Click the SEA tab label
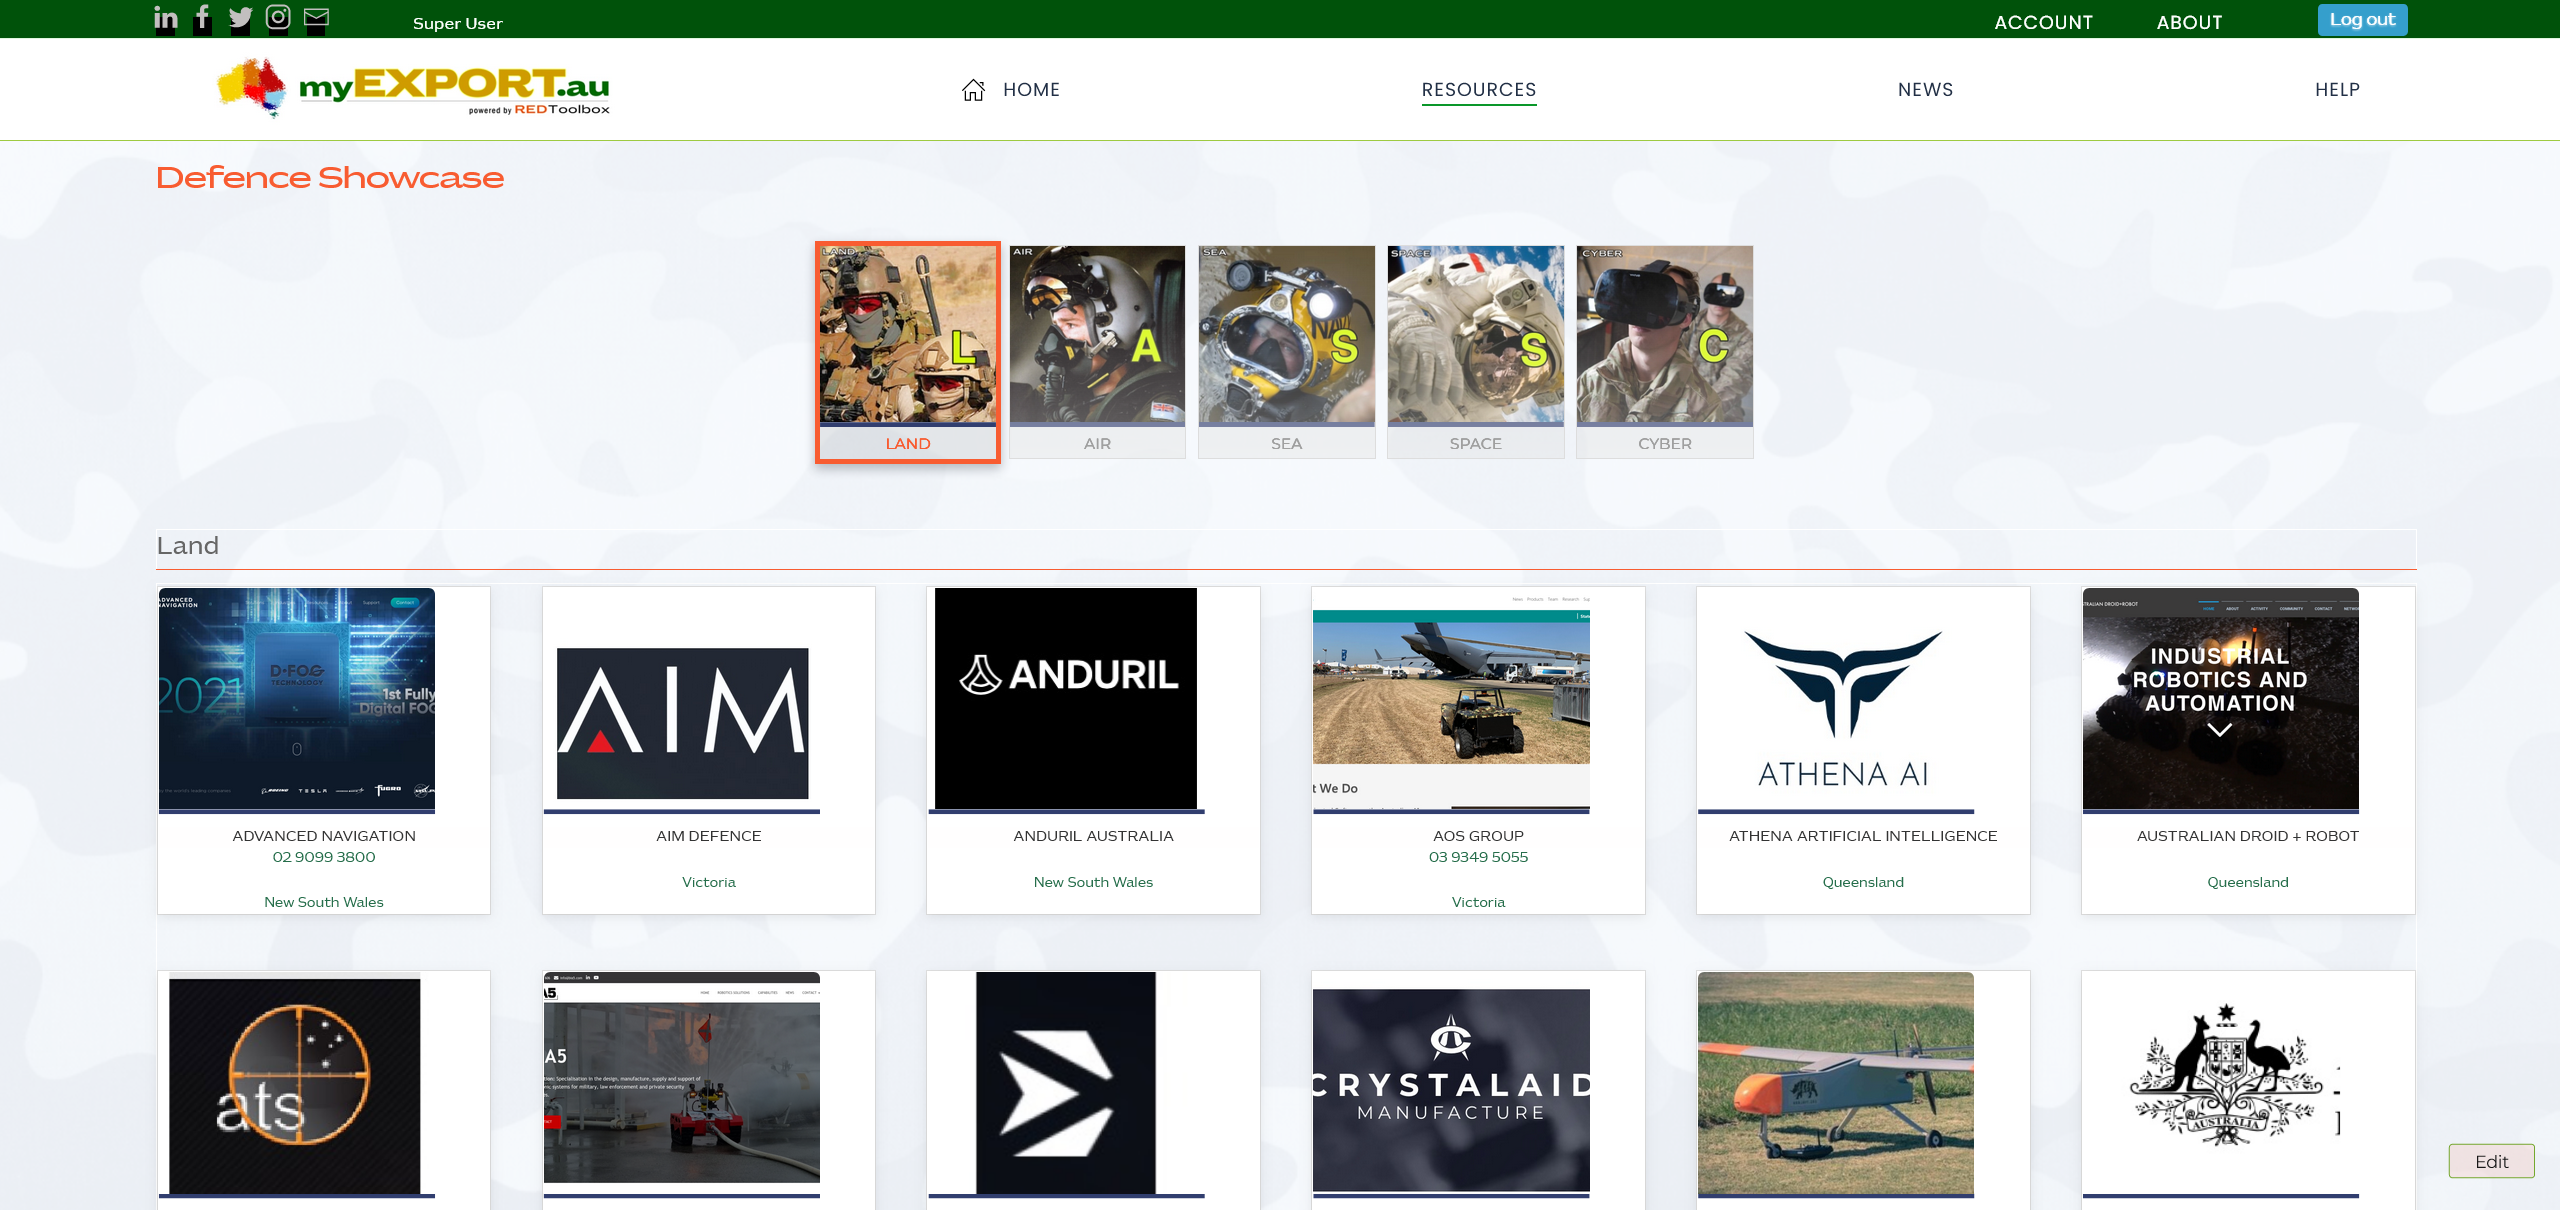2560x1210 pixels. pyautogui.click(x=1286, y=443)
